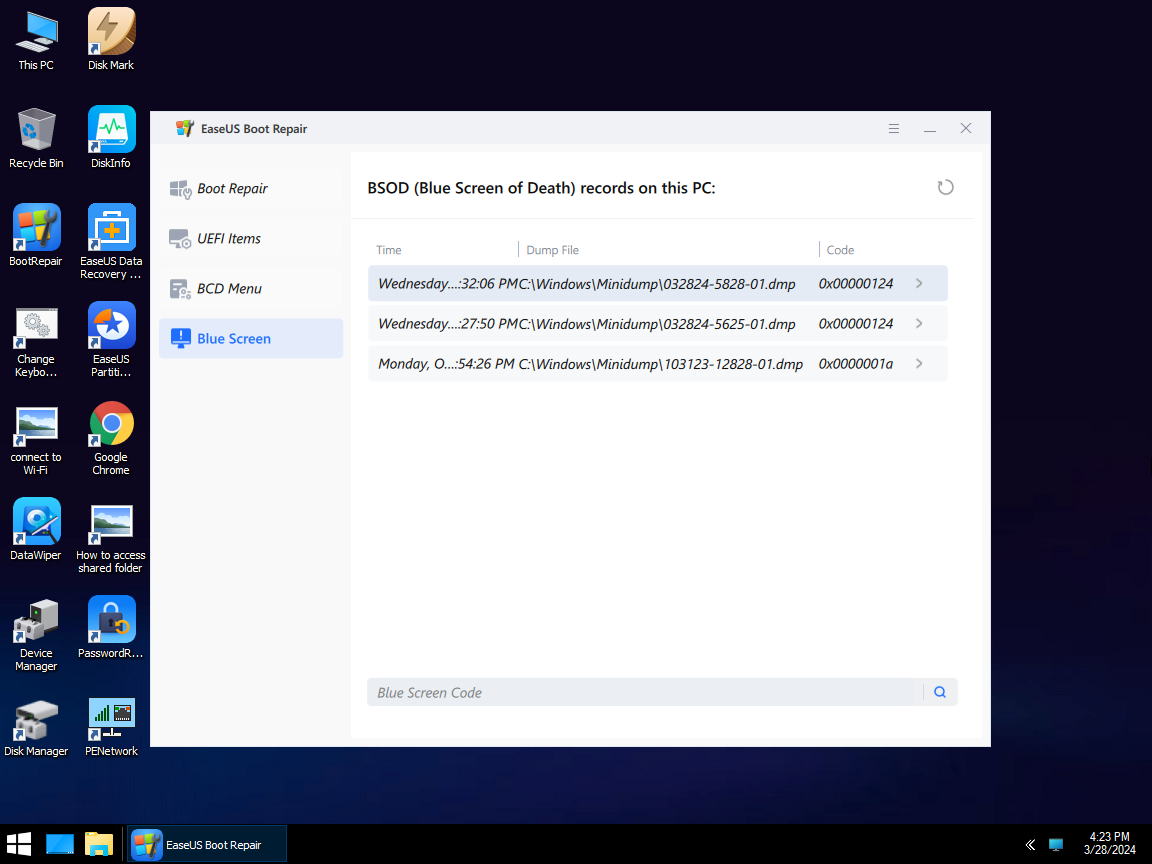Image resolution: width=1152 pixels, height=864 pixels.
Task: Go to the BCD Menu tab
Action: pos(251,289)
